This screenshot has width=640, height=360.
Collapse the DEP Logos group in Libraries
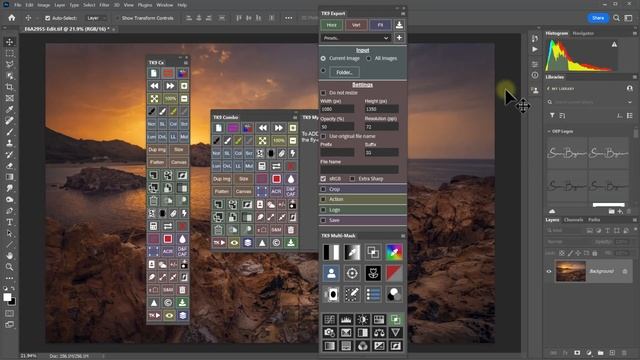[x=549, y=131]
